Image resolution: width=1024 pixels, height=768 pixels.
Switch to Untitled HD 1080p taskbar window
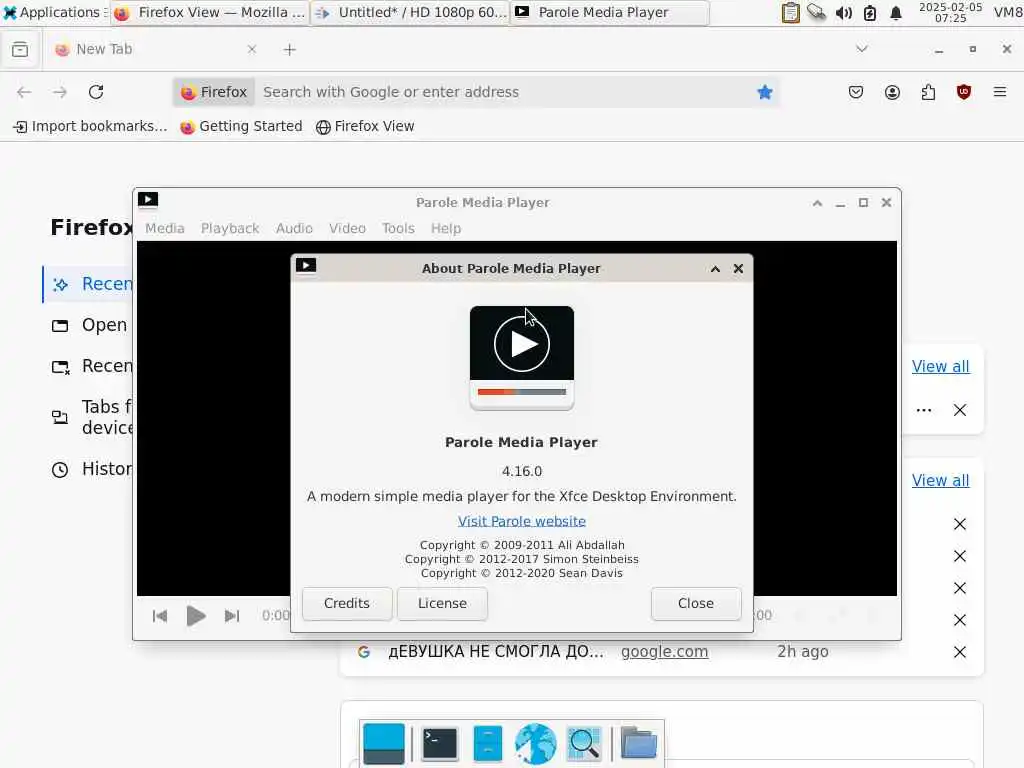click(x=409, y=12)
